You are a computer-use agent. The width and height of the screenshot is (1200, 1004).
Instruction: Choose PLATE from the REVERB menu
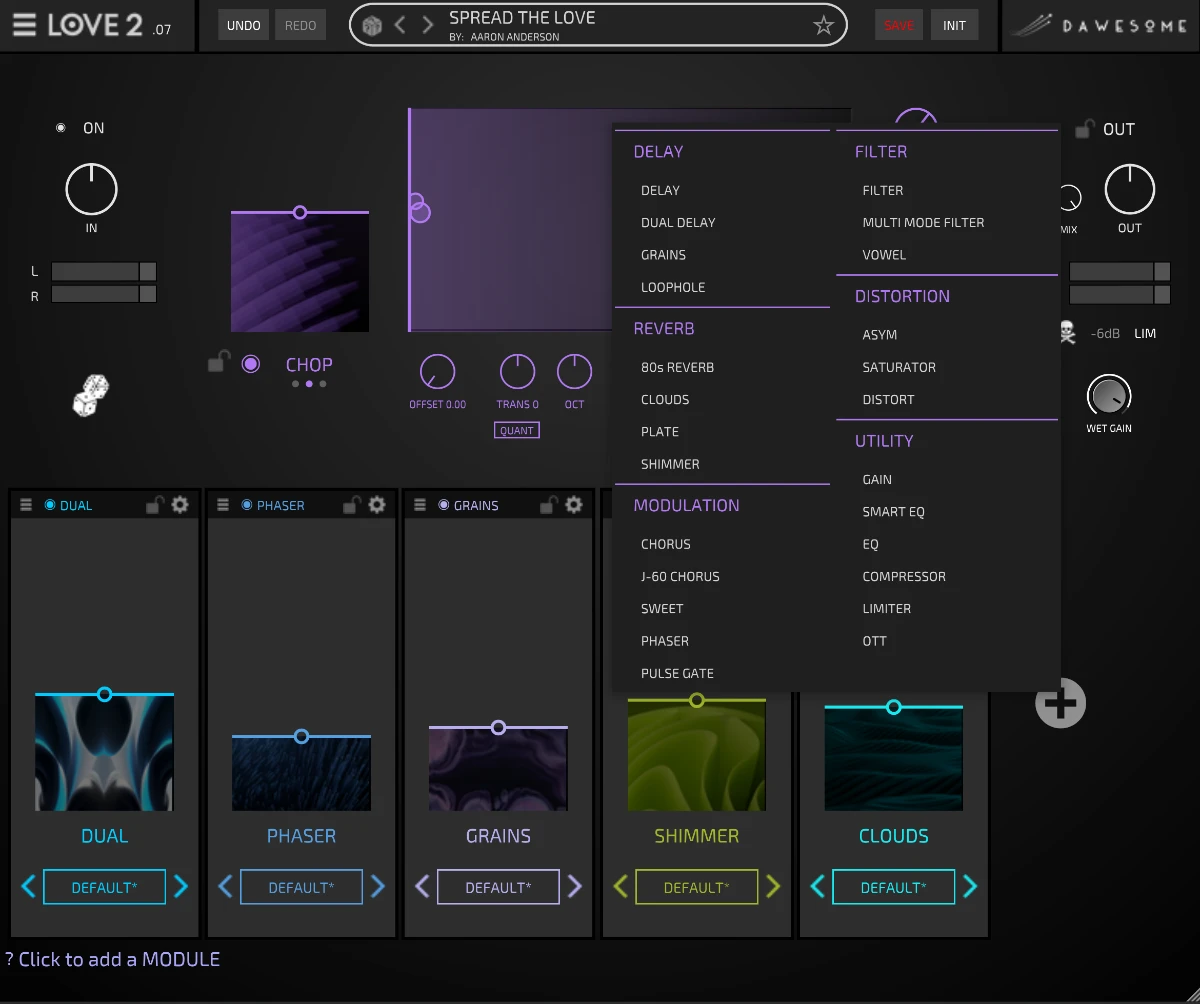click(659, 431)
